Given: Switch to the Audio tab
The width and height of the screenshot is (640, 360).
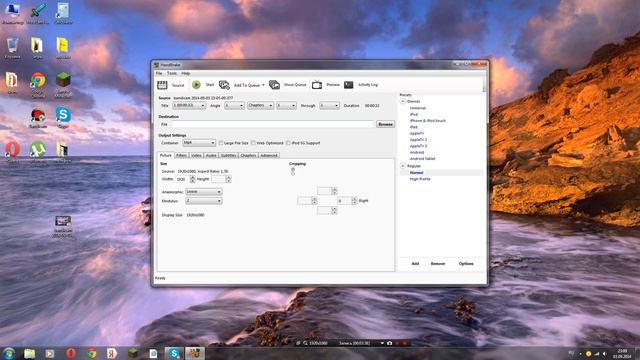Looking at the screenshot, I should point(211,156).
